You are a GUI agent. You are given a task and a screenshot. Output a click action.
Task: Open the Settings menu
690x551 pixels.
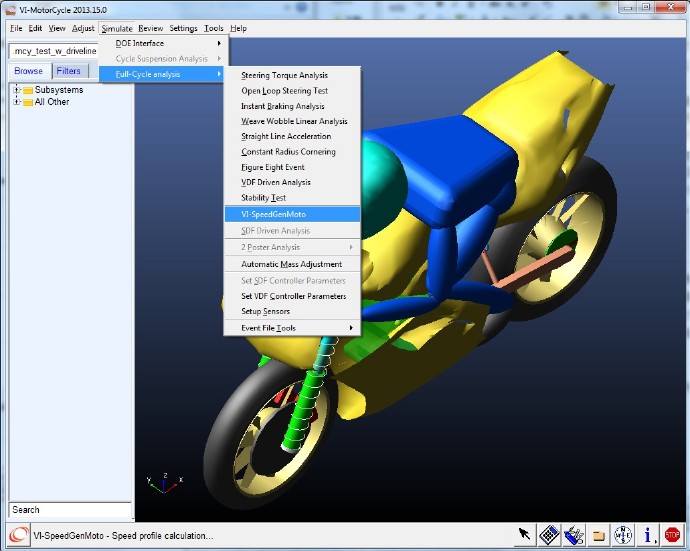(x=183, y=28)
